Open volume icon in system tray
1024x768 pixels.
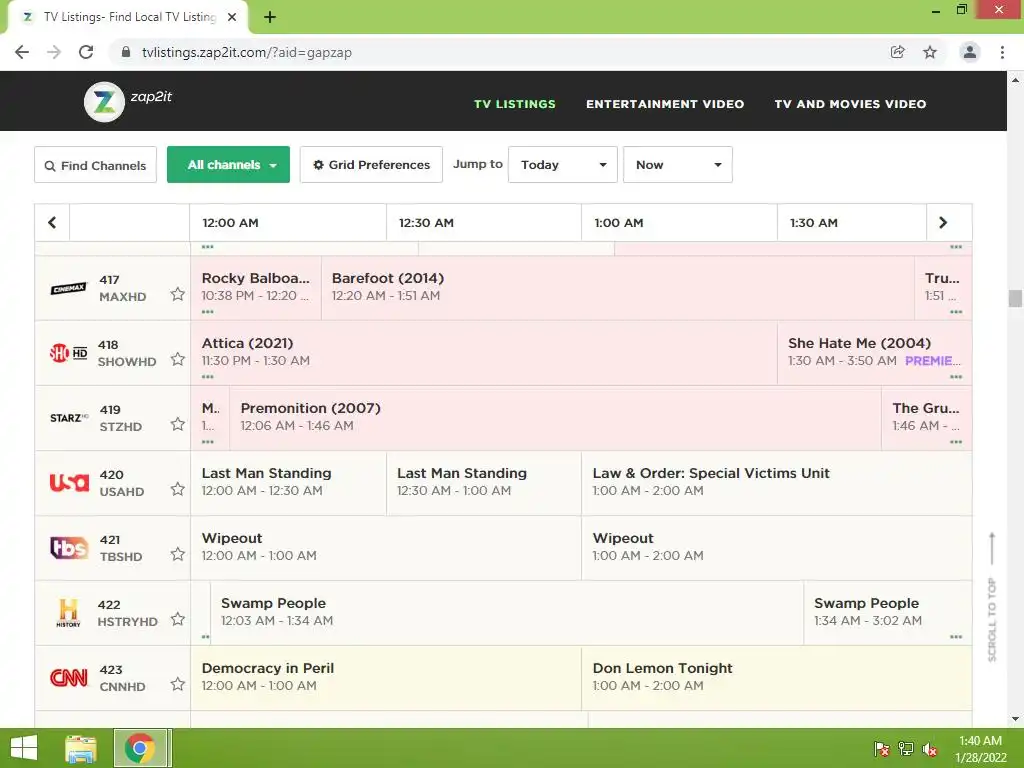pyautogui.click(x=929, y=749)
